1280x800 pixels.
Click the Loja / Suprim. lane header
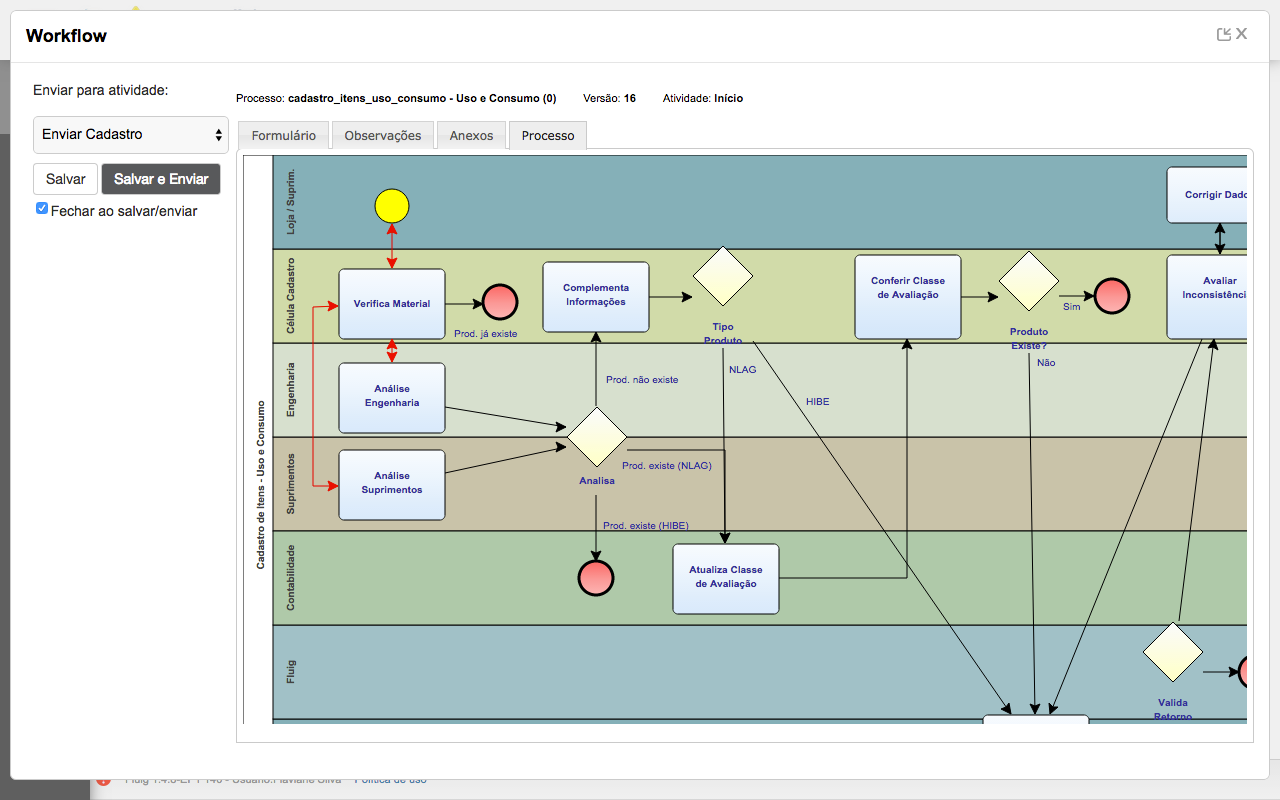[x=291, y=202]
